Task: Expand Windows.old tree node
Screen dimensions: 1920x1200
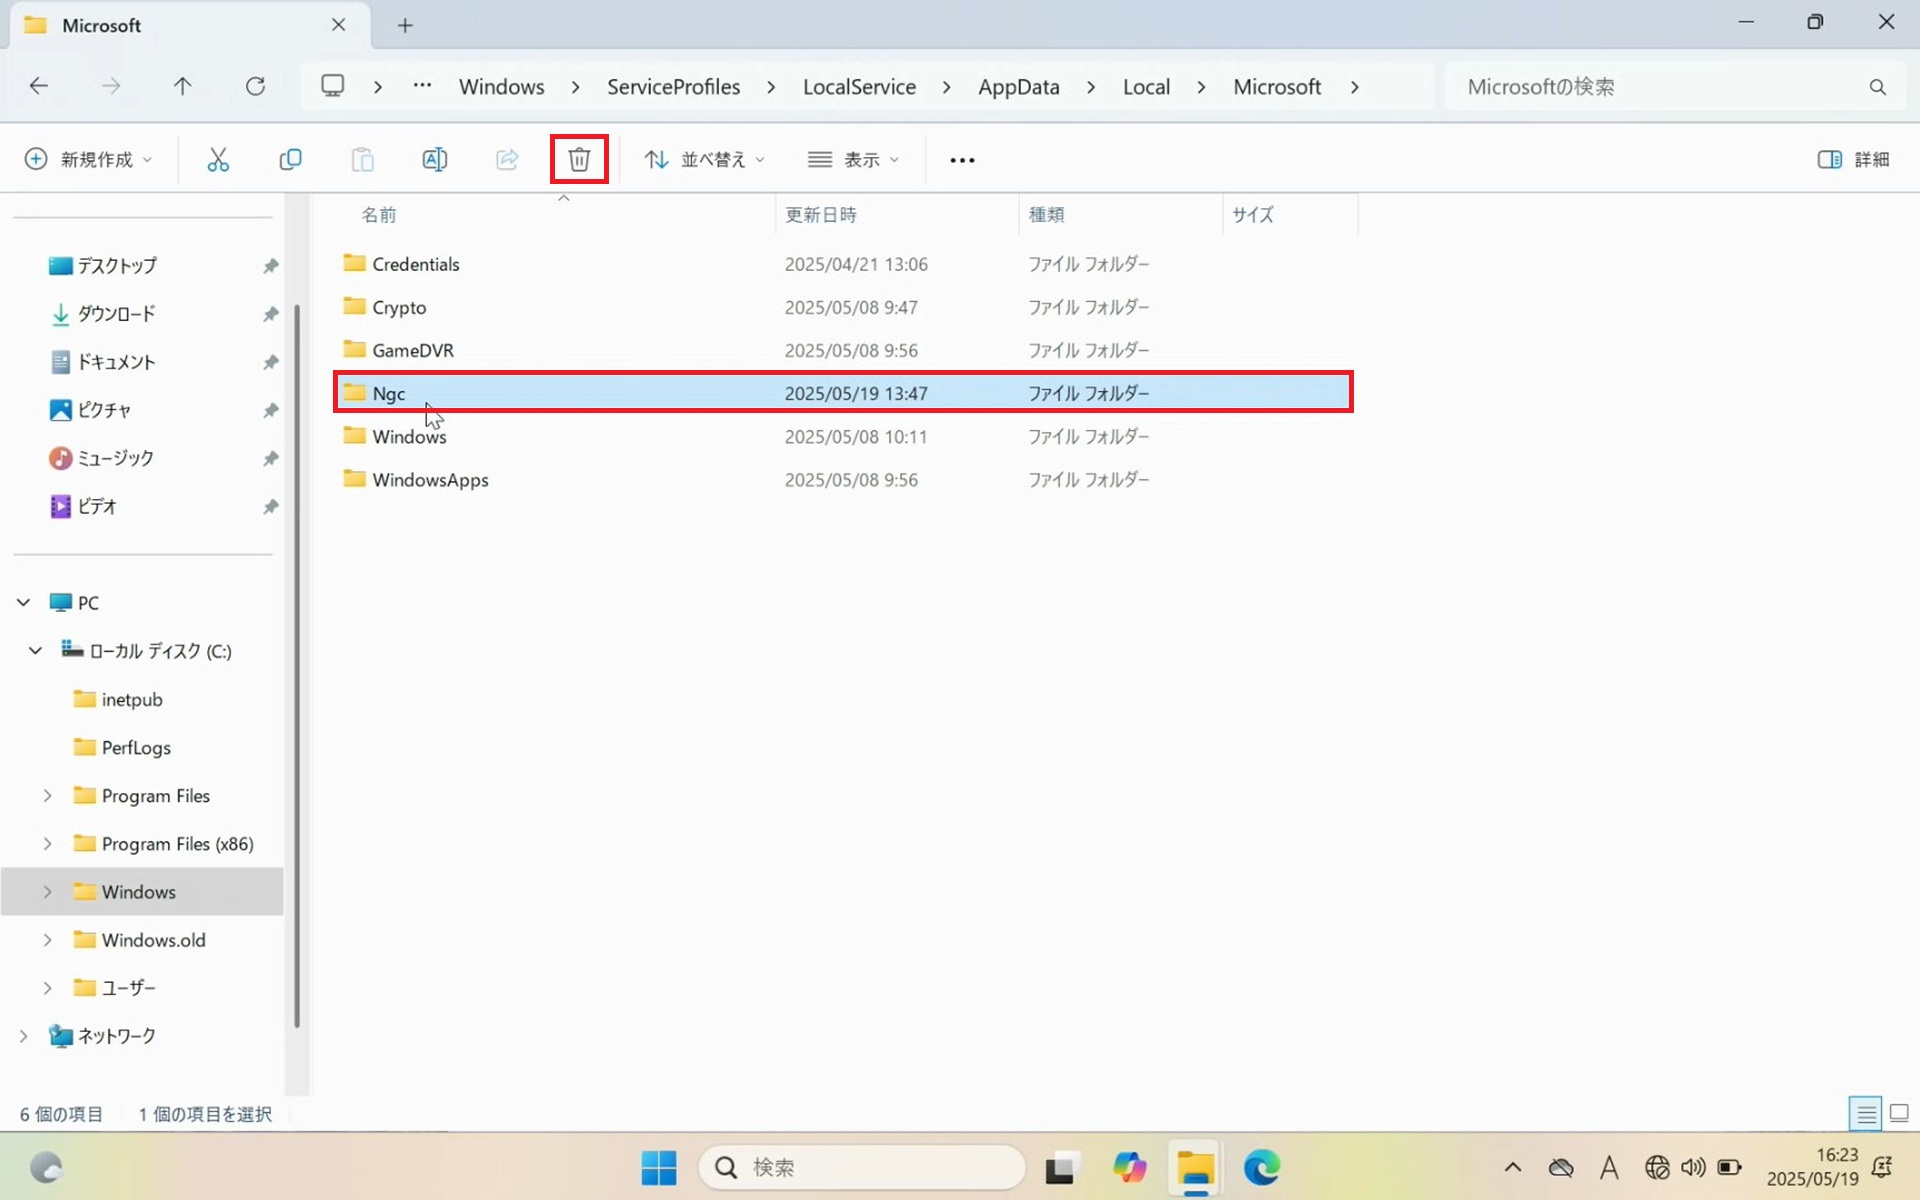Action: (47, 939)
